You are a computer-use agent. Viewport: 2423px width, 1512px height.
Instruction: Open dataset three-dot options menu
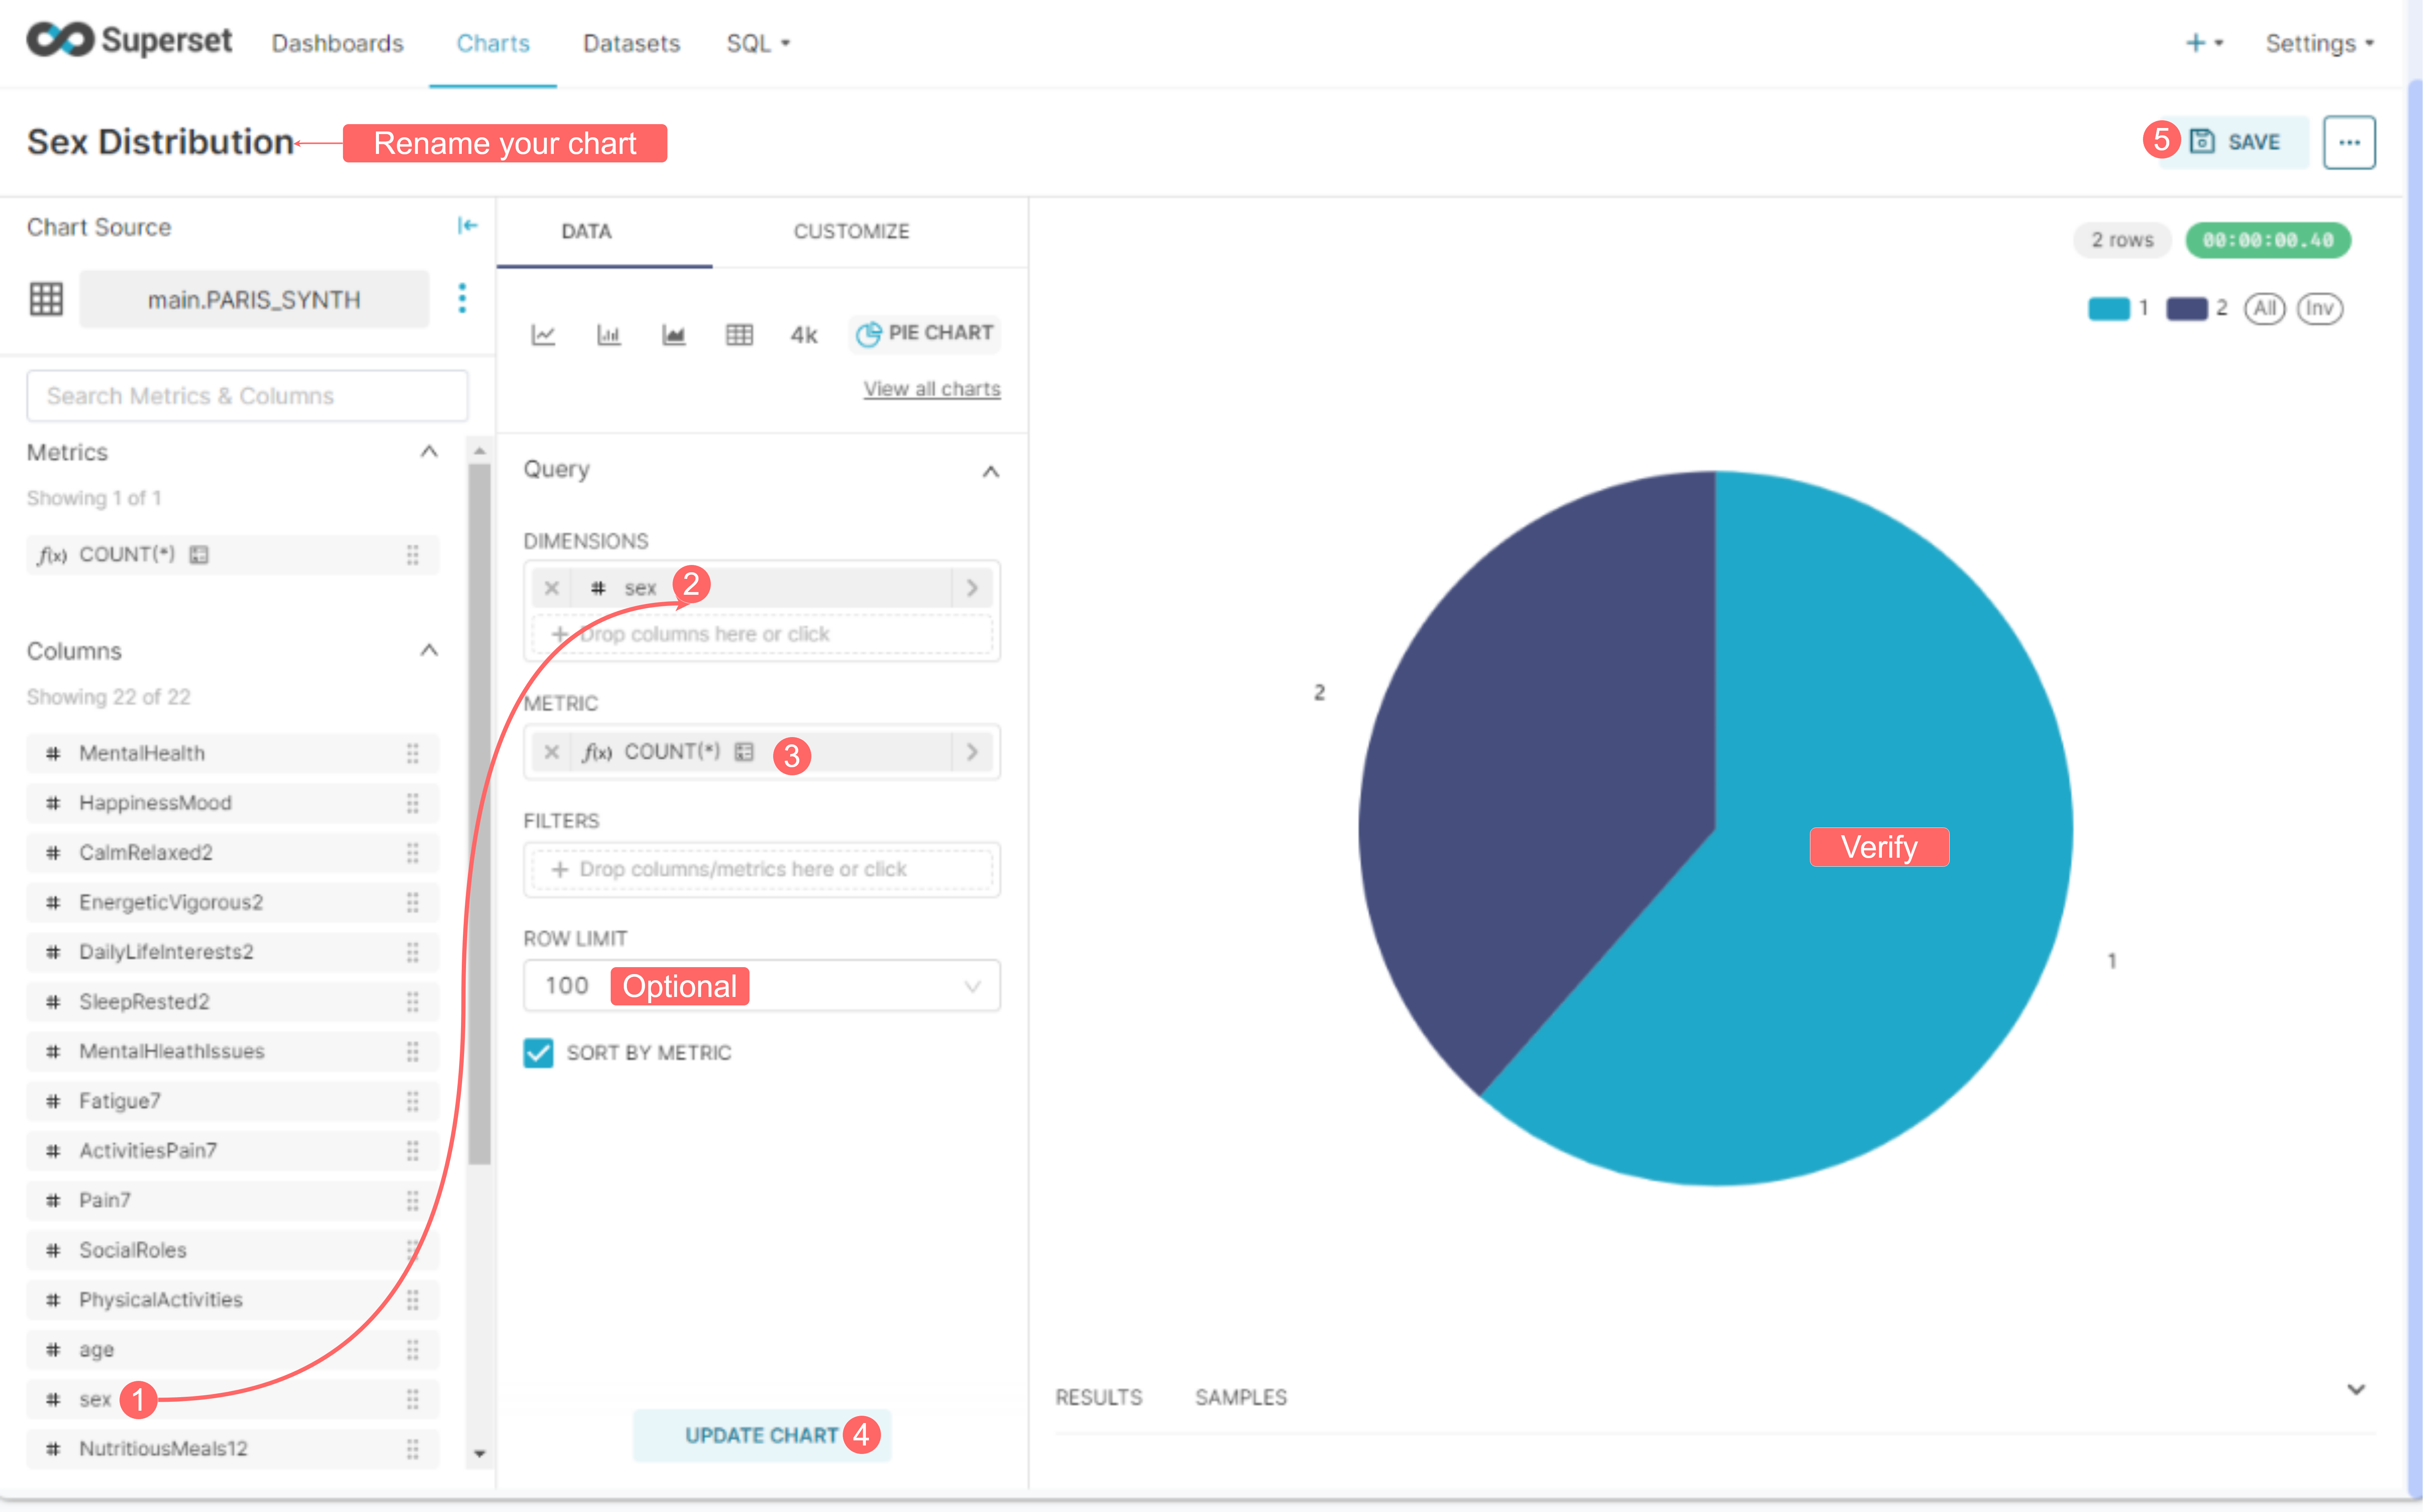click(462, 298)
